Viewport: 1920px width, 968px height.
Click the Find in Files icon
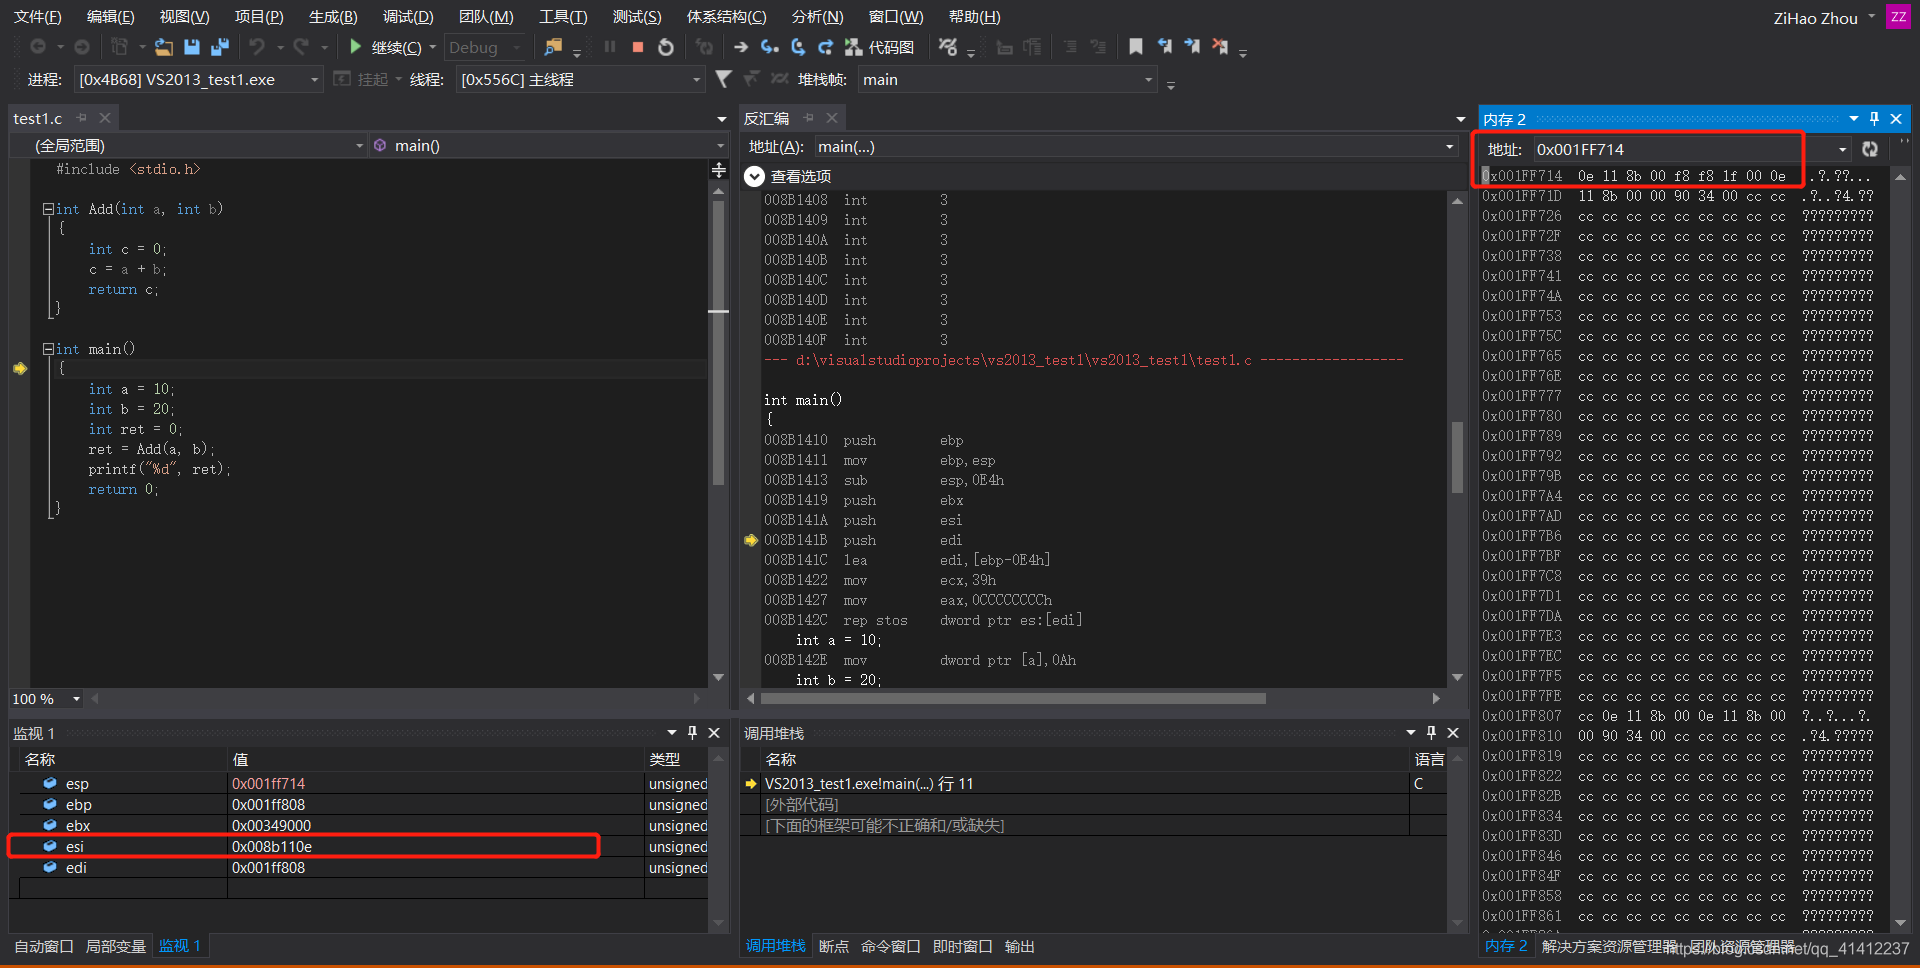[x=553, y=47]
